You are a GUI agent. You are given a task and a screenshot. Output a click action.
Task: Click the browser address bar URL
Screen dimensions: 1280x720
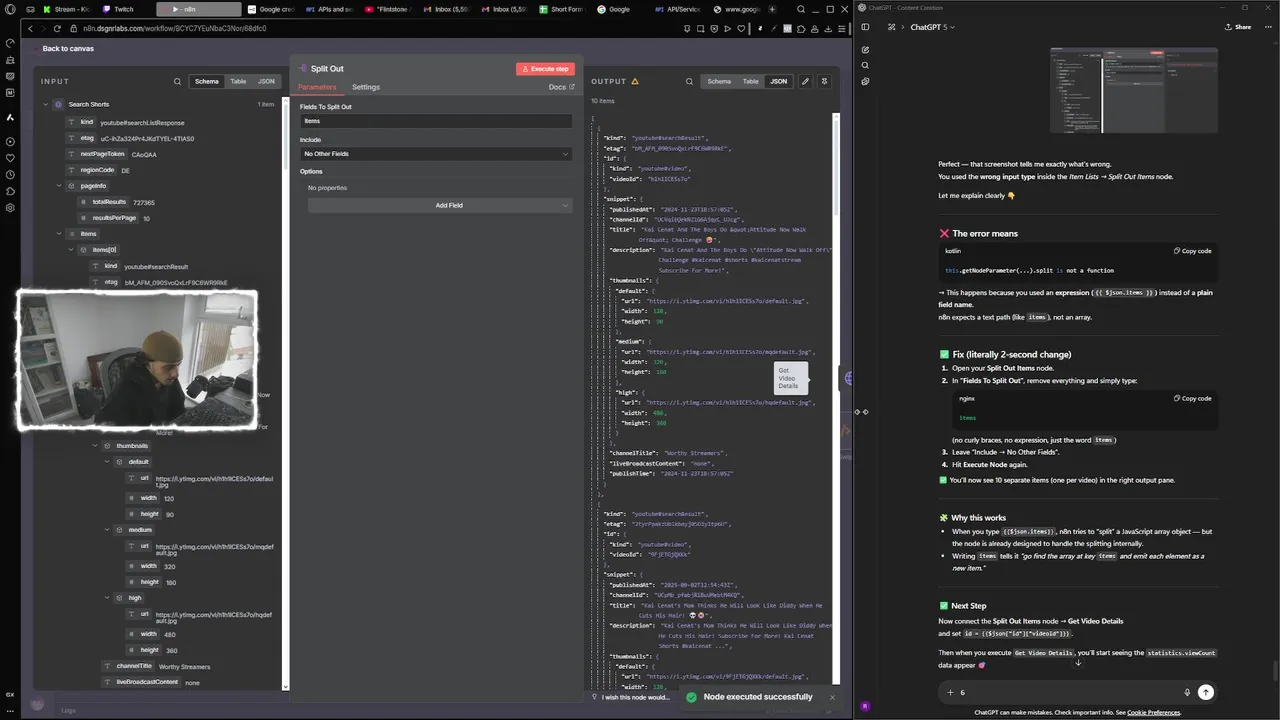174,28
